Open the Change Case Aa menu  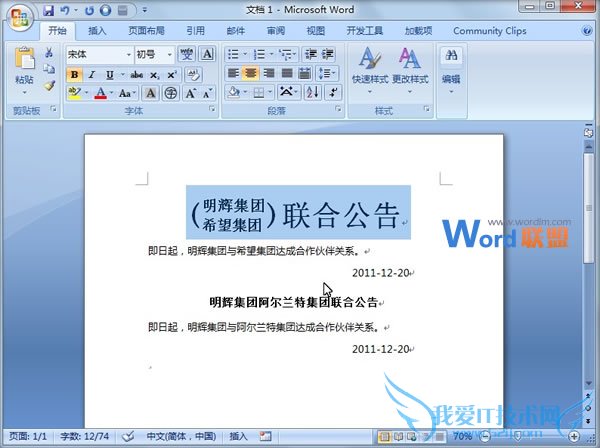[x=127, y=93]
